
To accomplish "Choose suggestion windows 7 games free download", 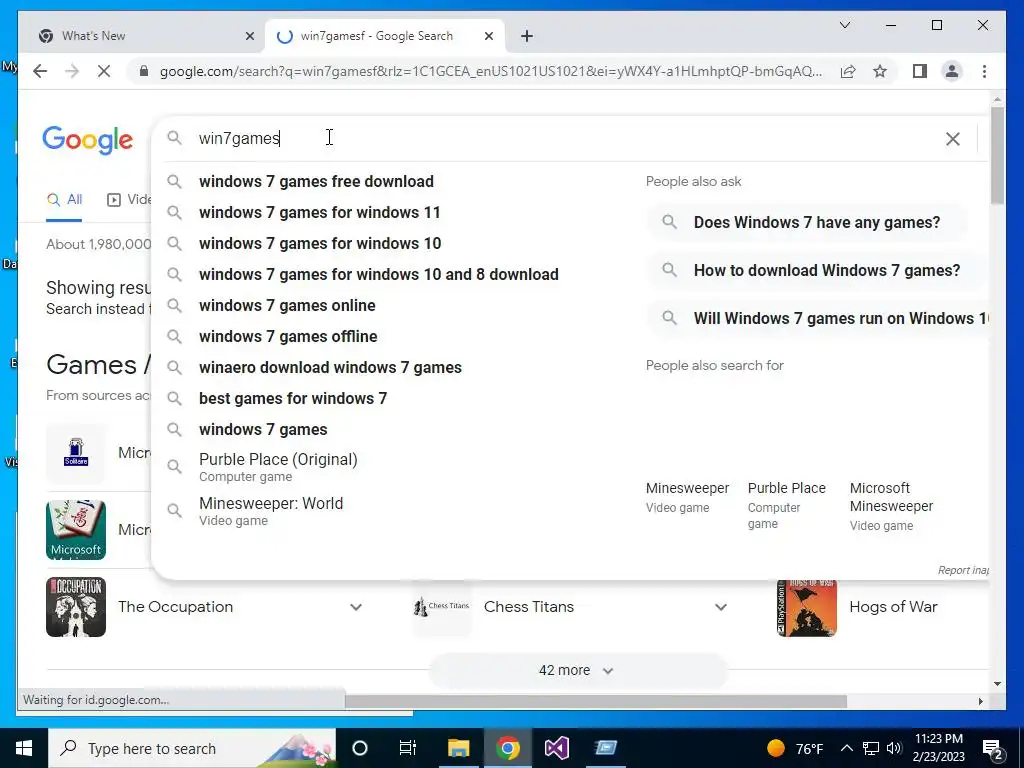I will [316, 182].
